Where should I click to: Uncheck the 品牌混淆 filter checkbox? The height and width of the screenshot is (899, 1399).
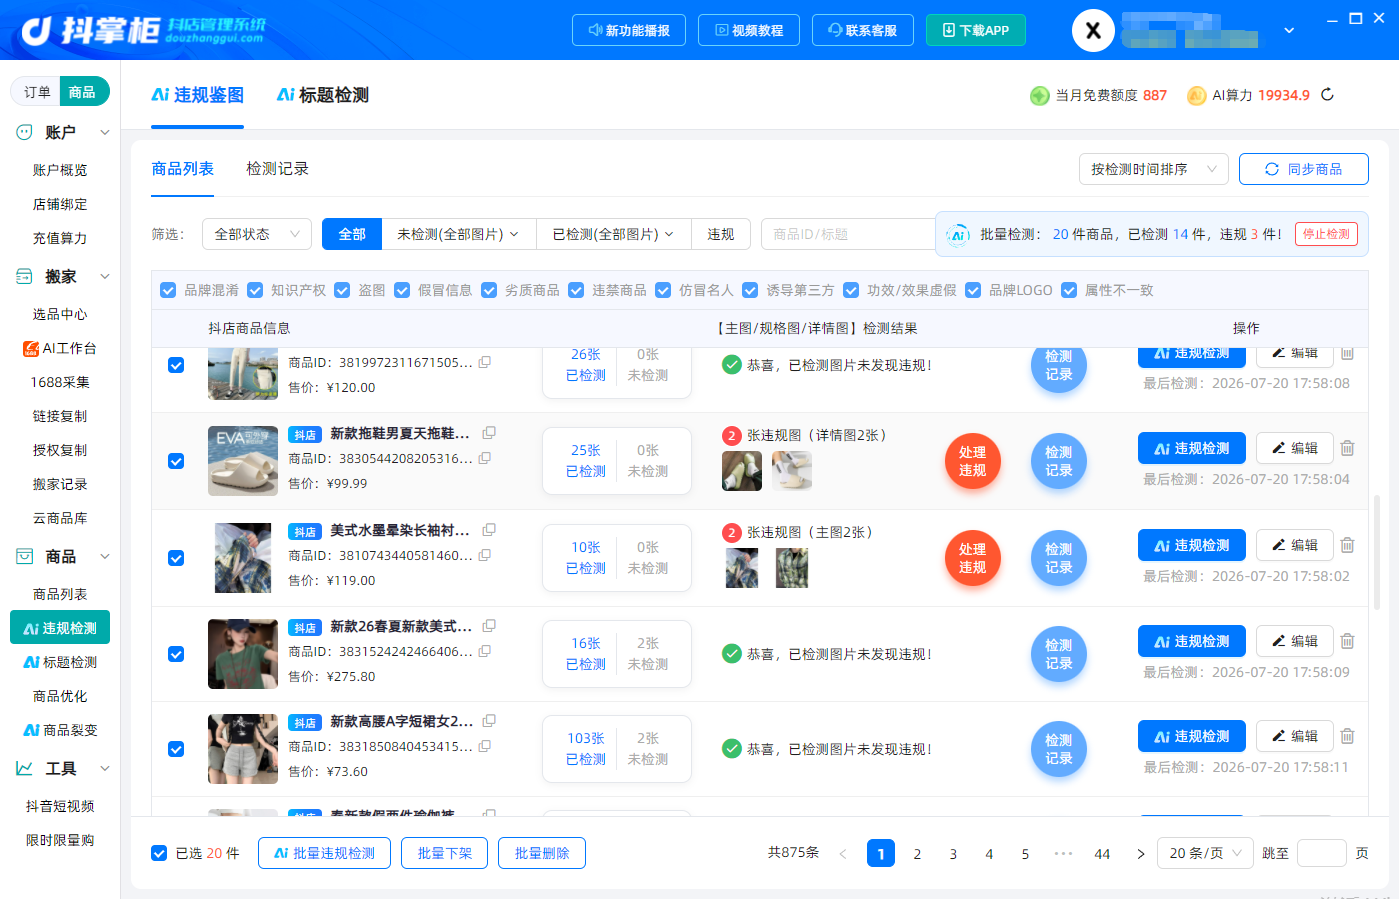click(168, 290)
